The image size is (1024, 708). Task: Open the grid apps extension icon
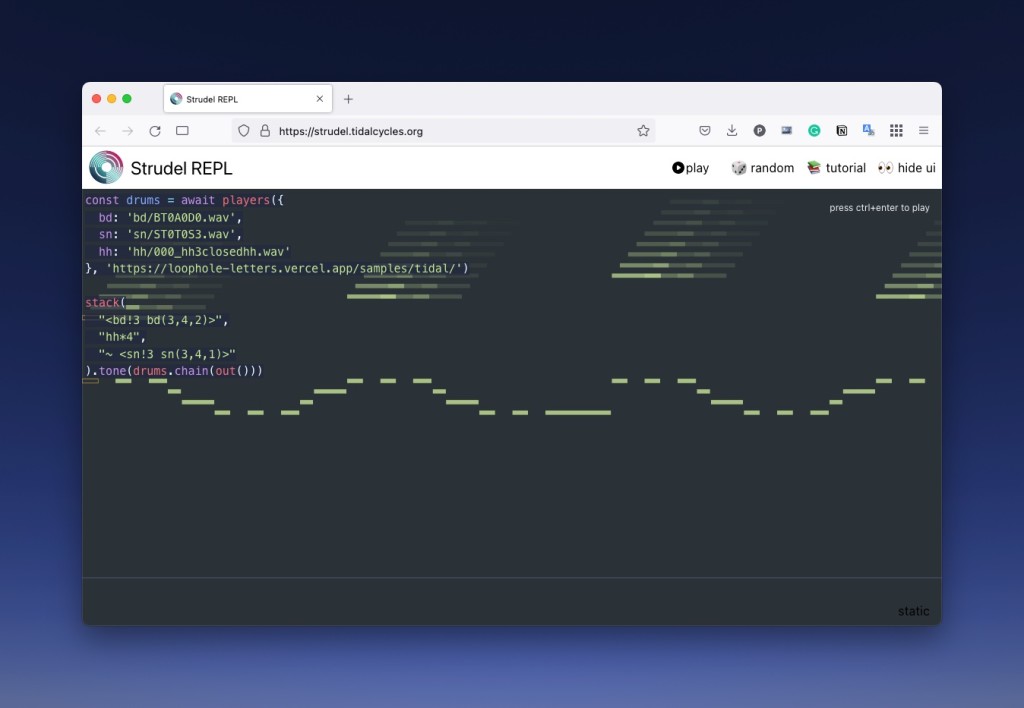[x=896, y=131]
